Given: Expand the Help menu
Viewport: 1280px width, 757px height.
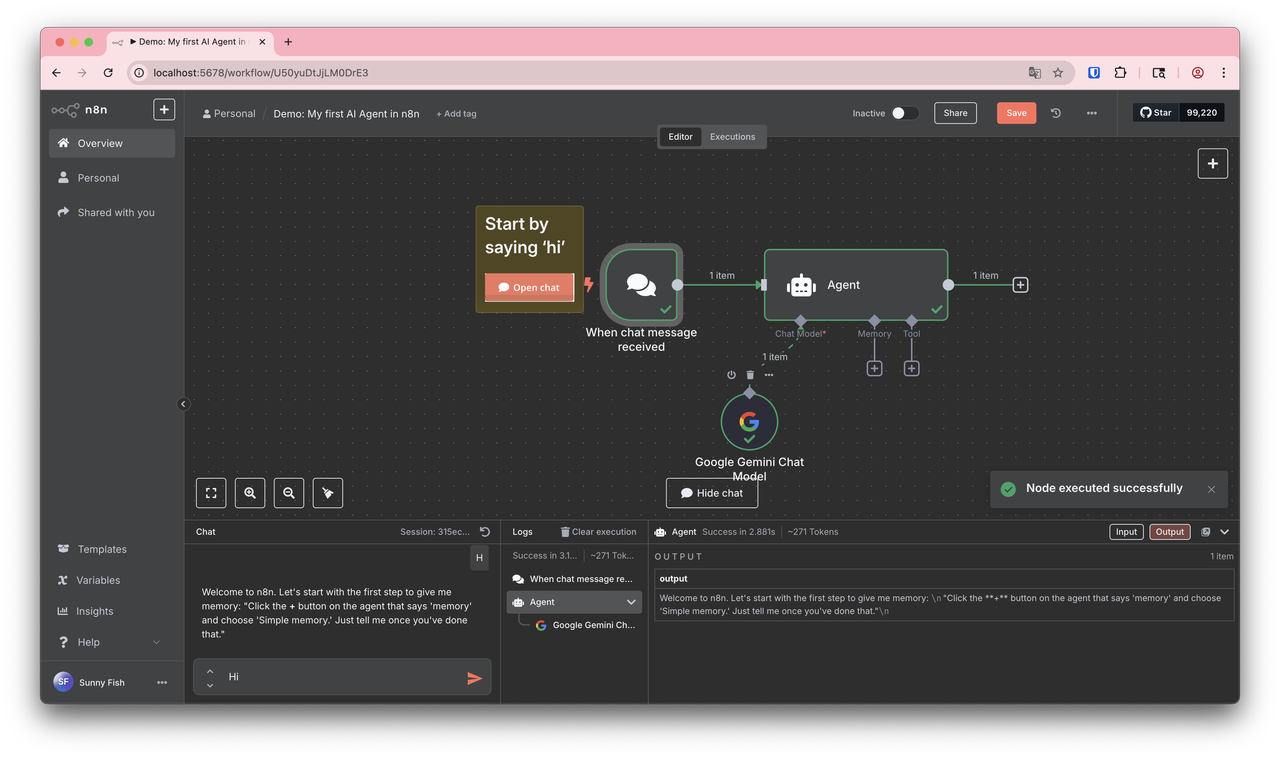Looking at the screenshot, I should (x=112, y=642).
